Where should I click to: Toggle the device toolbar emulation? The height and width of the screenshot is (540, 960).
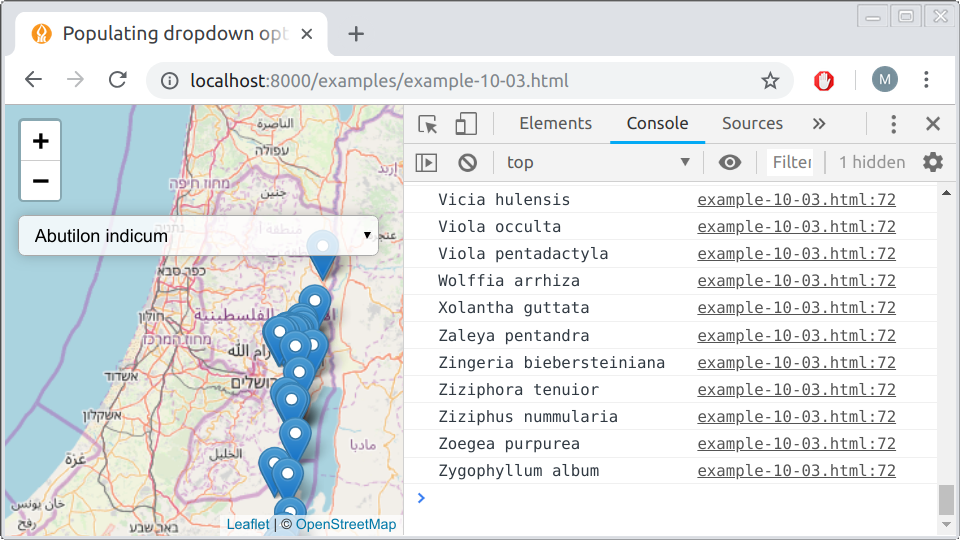click(x=466, y=124)
